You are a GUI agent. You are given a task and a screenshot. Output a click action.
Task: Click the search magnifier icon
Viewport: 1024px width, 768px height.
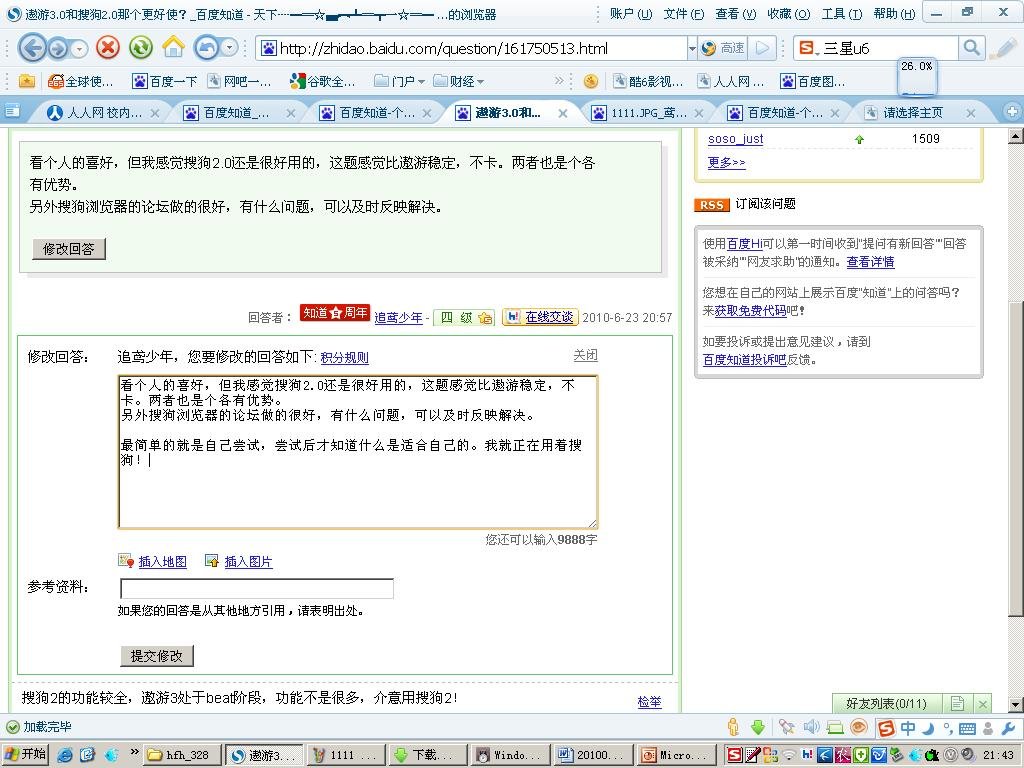point(970,48)
